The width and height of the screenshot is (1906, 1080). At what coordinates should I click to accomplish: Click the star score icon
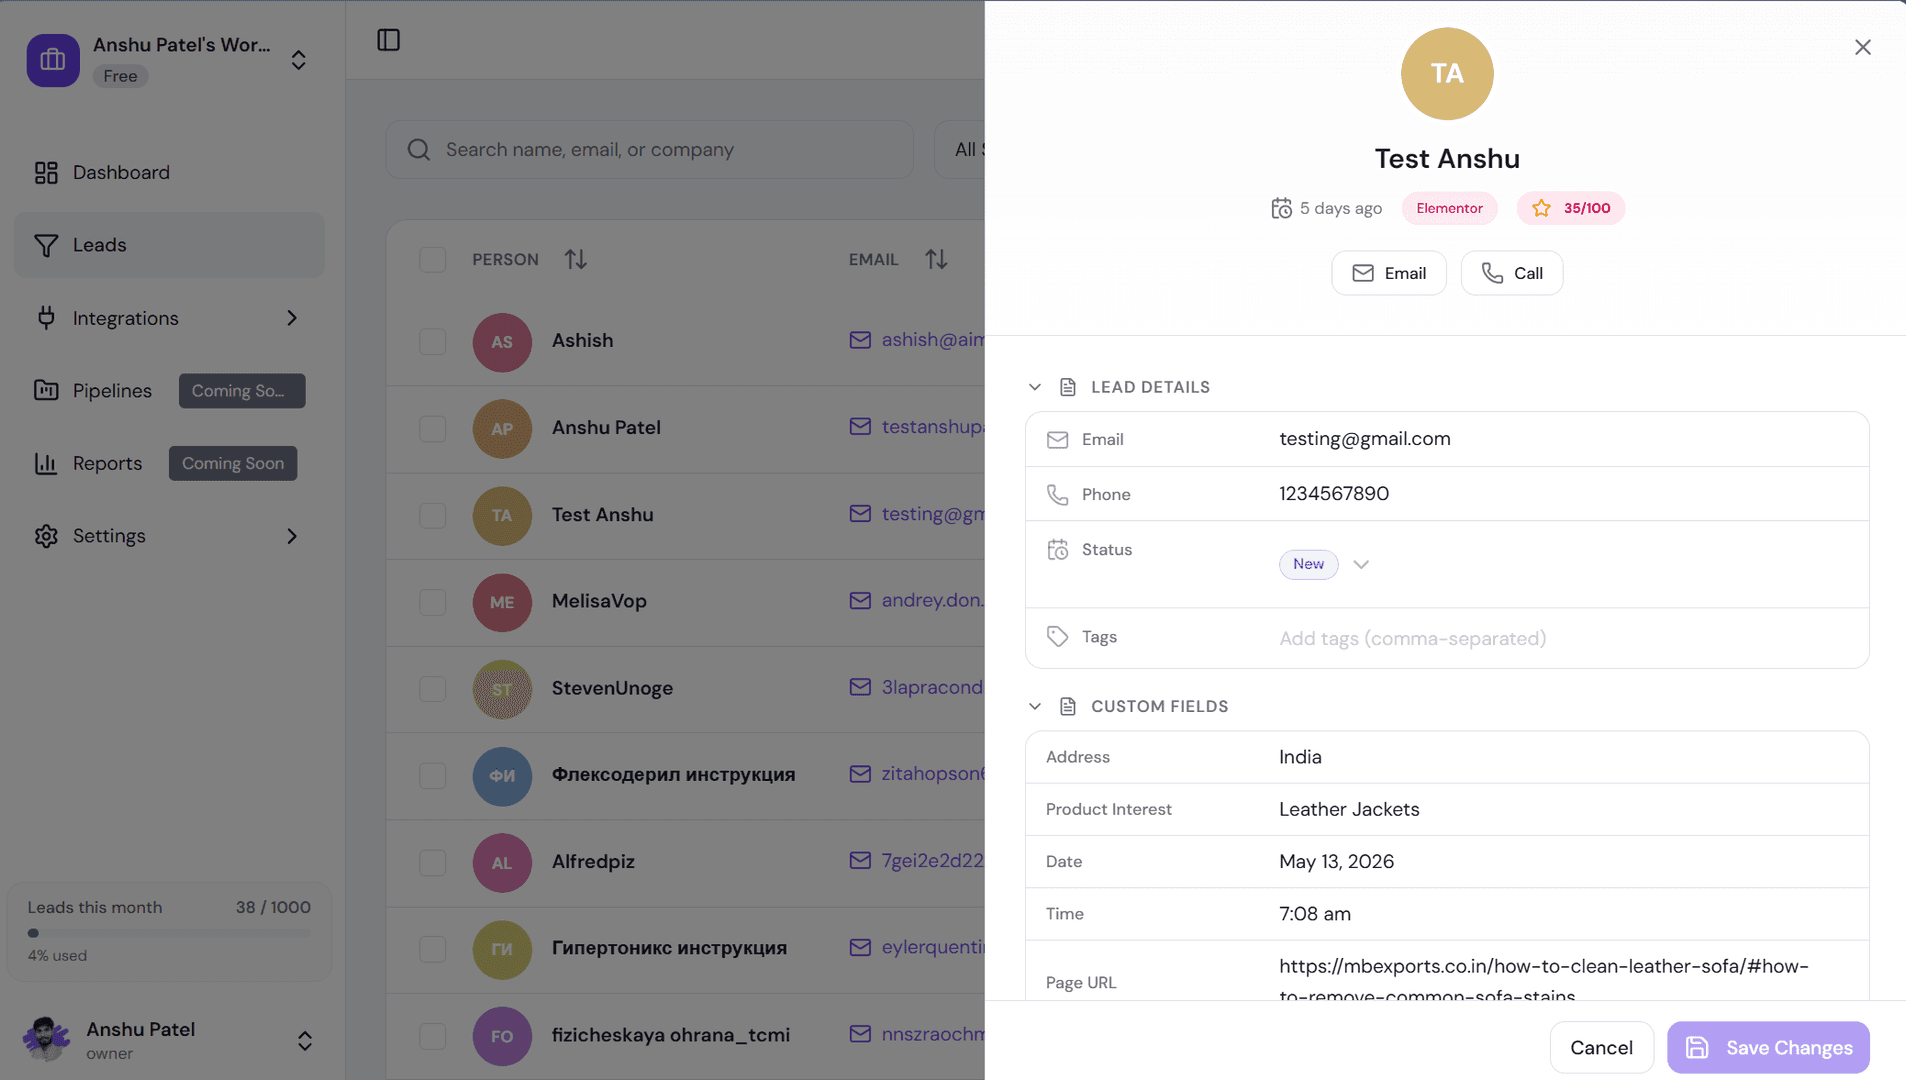coord(1541,208)
